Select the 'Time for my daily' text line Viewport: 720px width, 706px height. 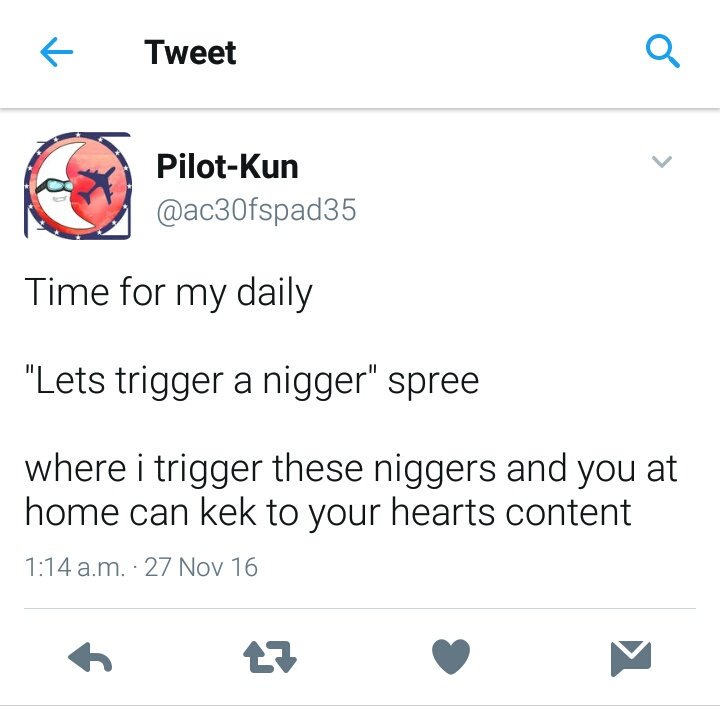(x=169, y=293)
